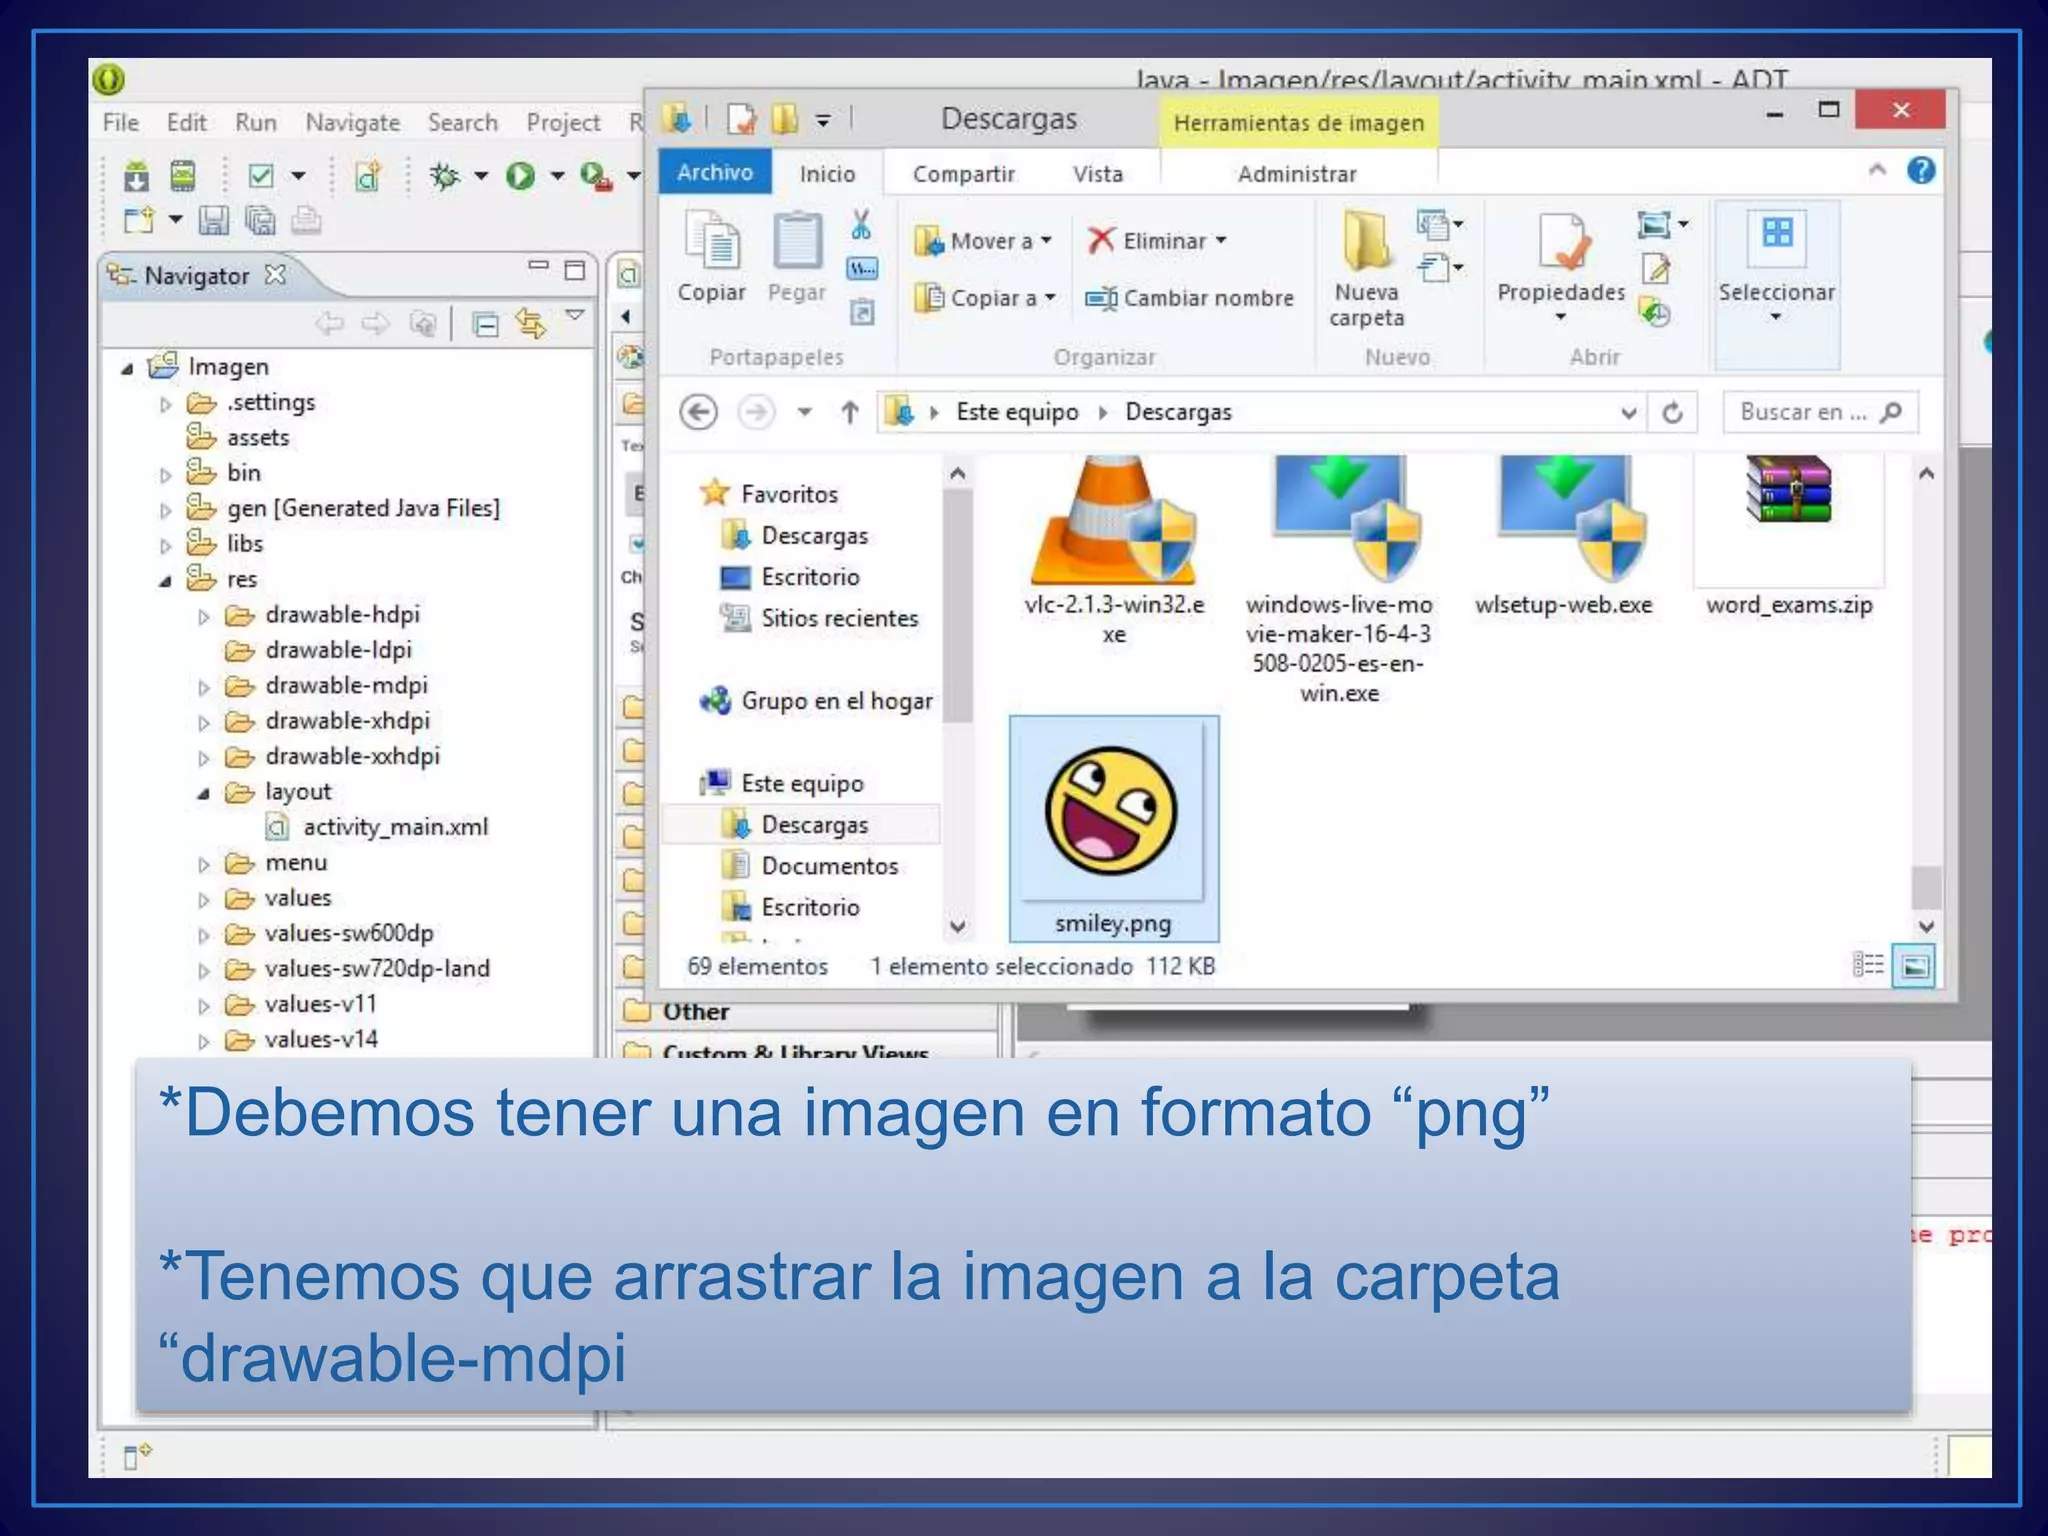Viewport: 2048px width, 1536px height.
Task: Select the smiley.png image file
Action: [x=1114, y=829]
